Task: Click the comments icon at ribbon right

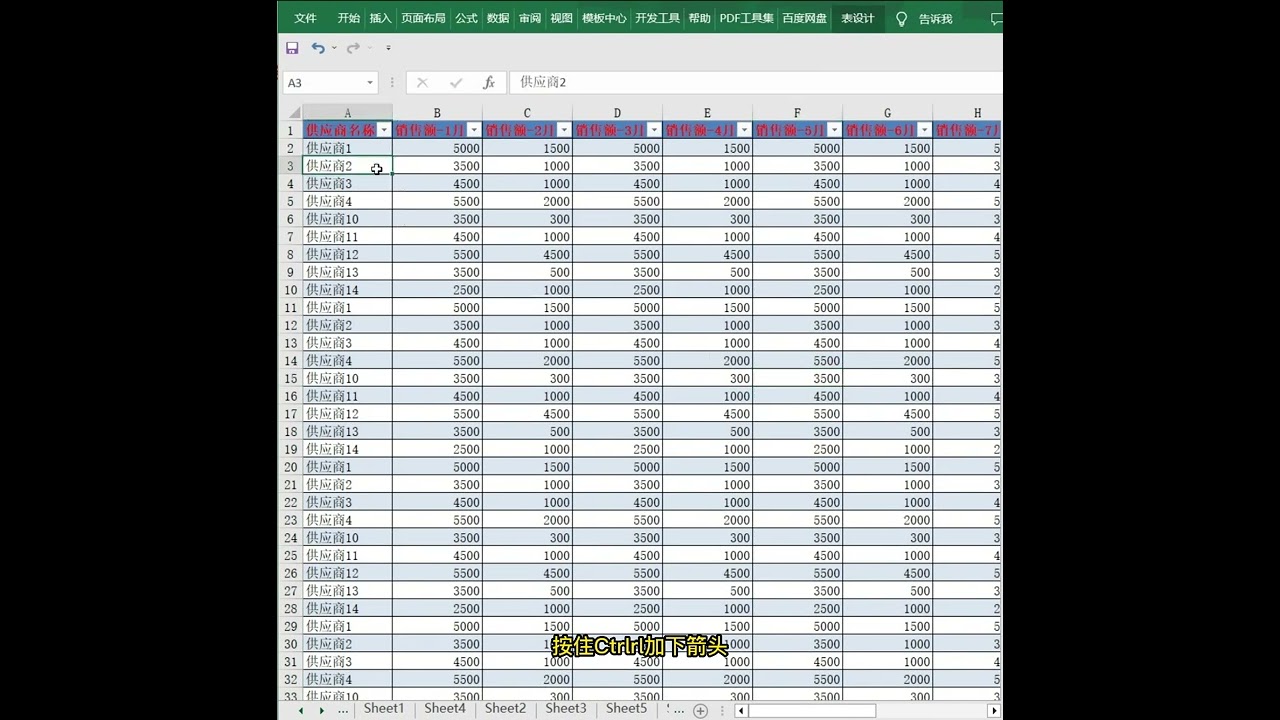Action: coord(996,18)
